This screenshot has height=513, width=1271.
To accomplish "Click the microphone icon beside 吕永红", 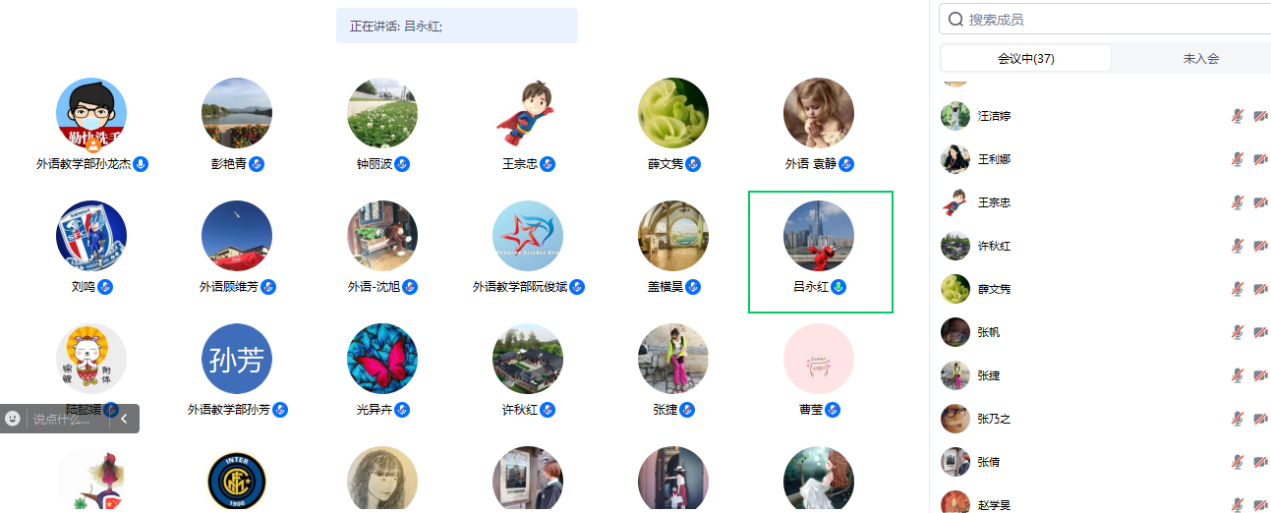I will 839,287.
